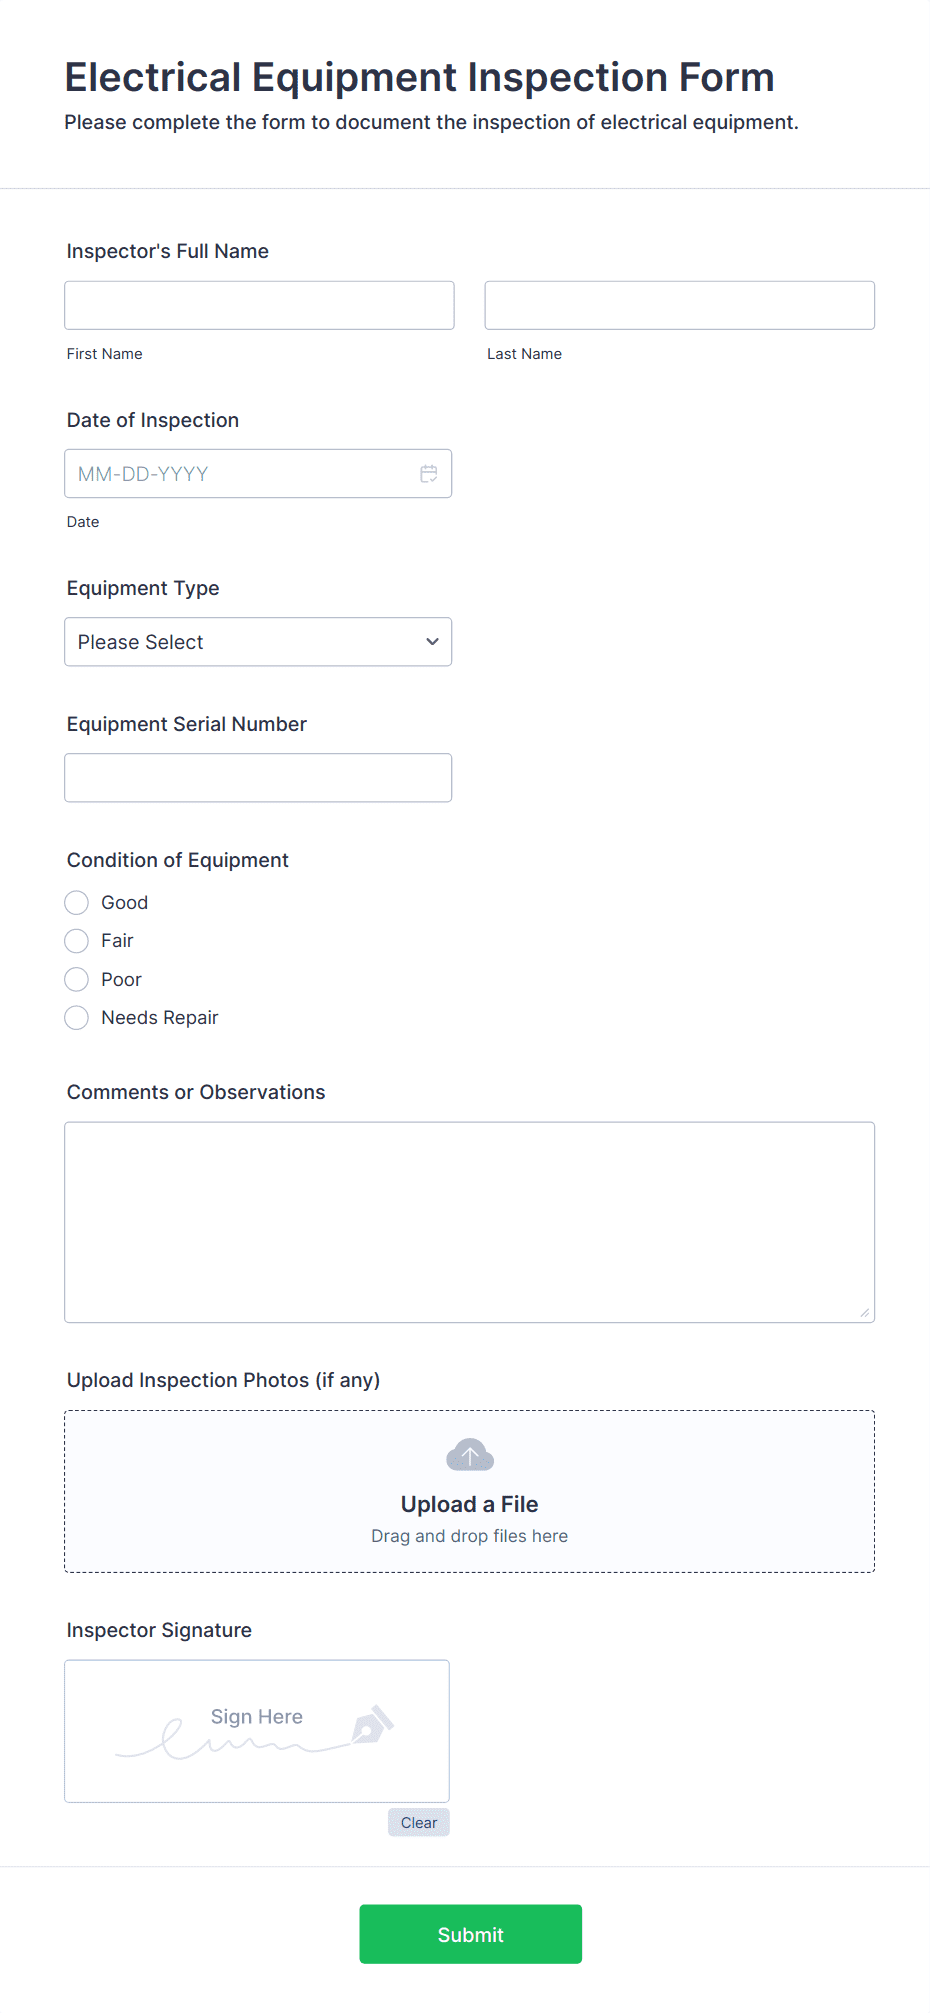This screenshot has height=2013, width=930.
Task: Select the Poor condition option
Action: coord(76,979)
